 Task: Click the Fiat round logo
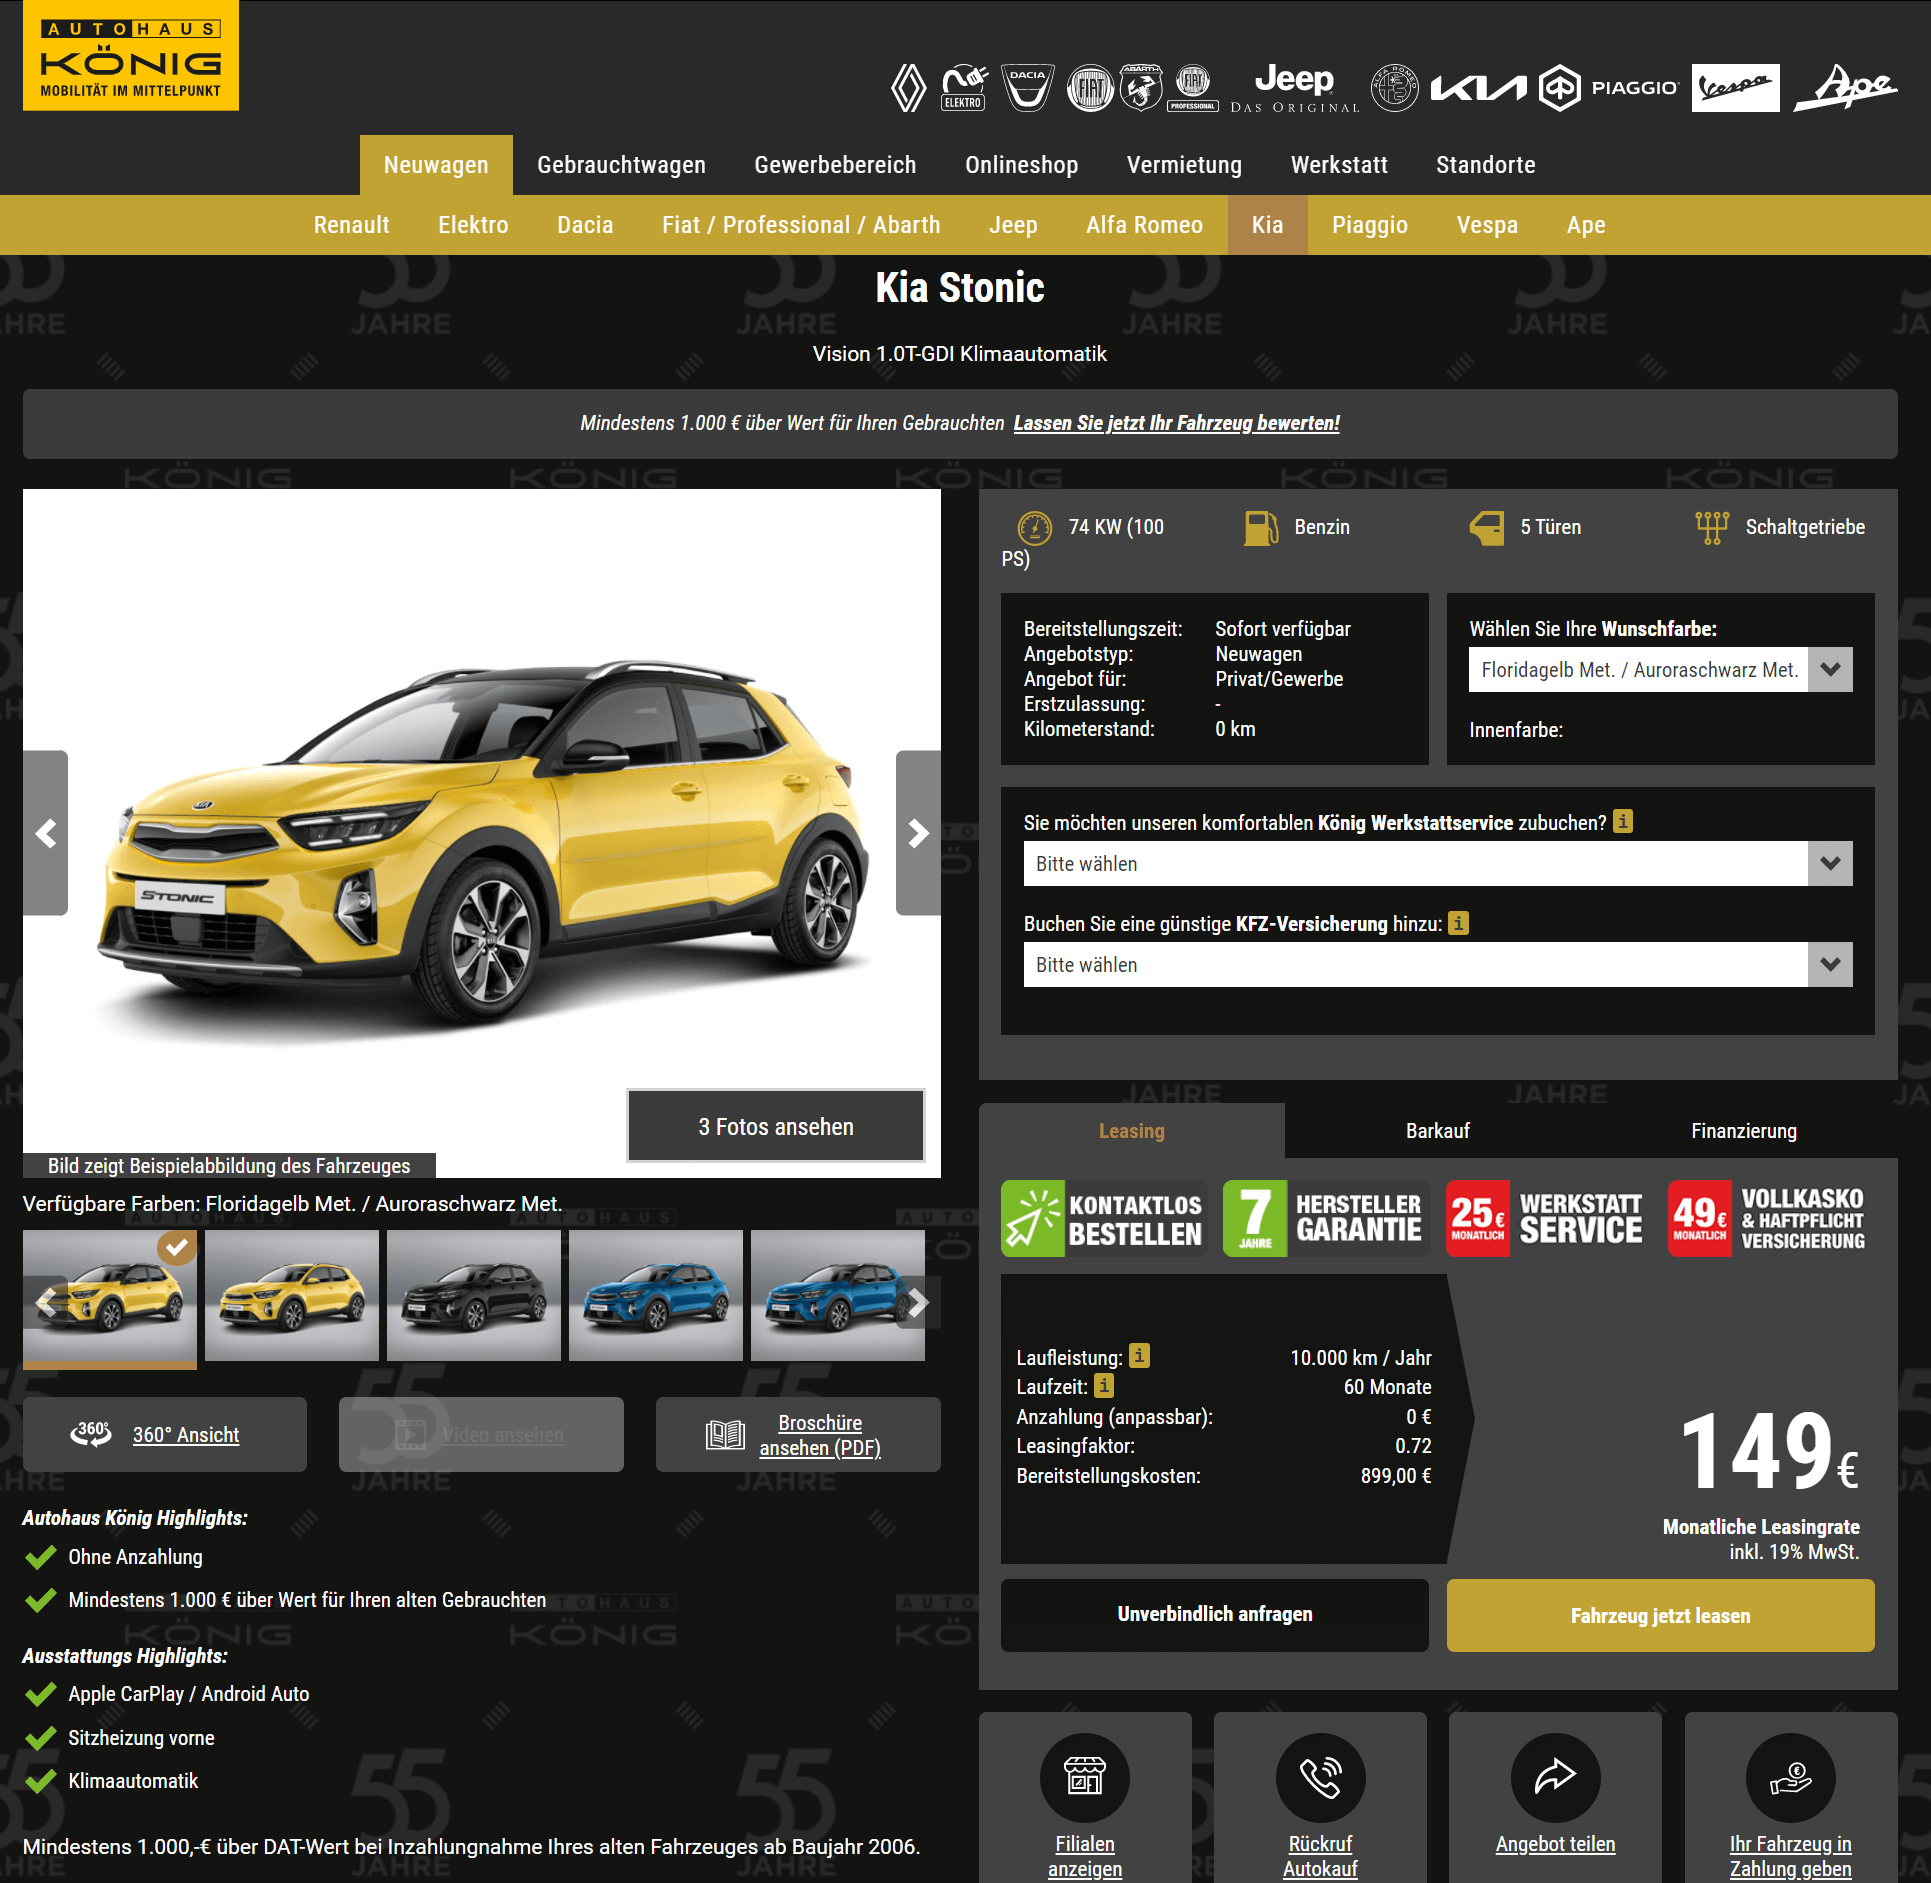pyautogui.click(x=1090, y=88)
